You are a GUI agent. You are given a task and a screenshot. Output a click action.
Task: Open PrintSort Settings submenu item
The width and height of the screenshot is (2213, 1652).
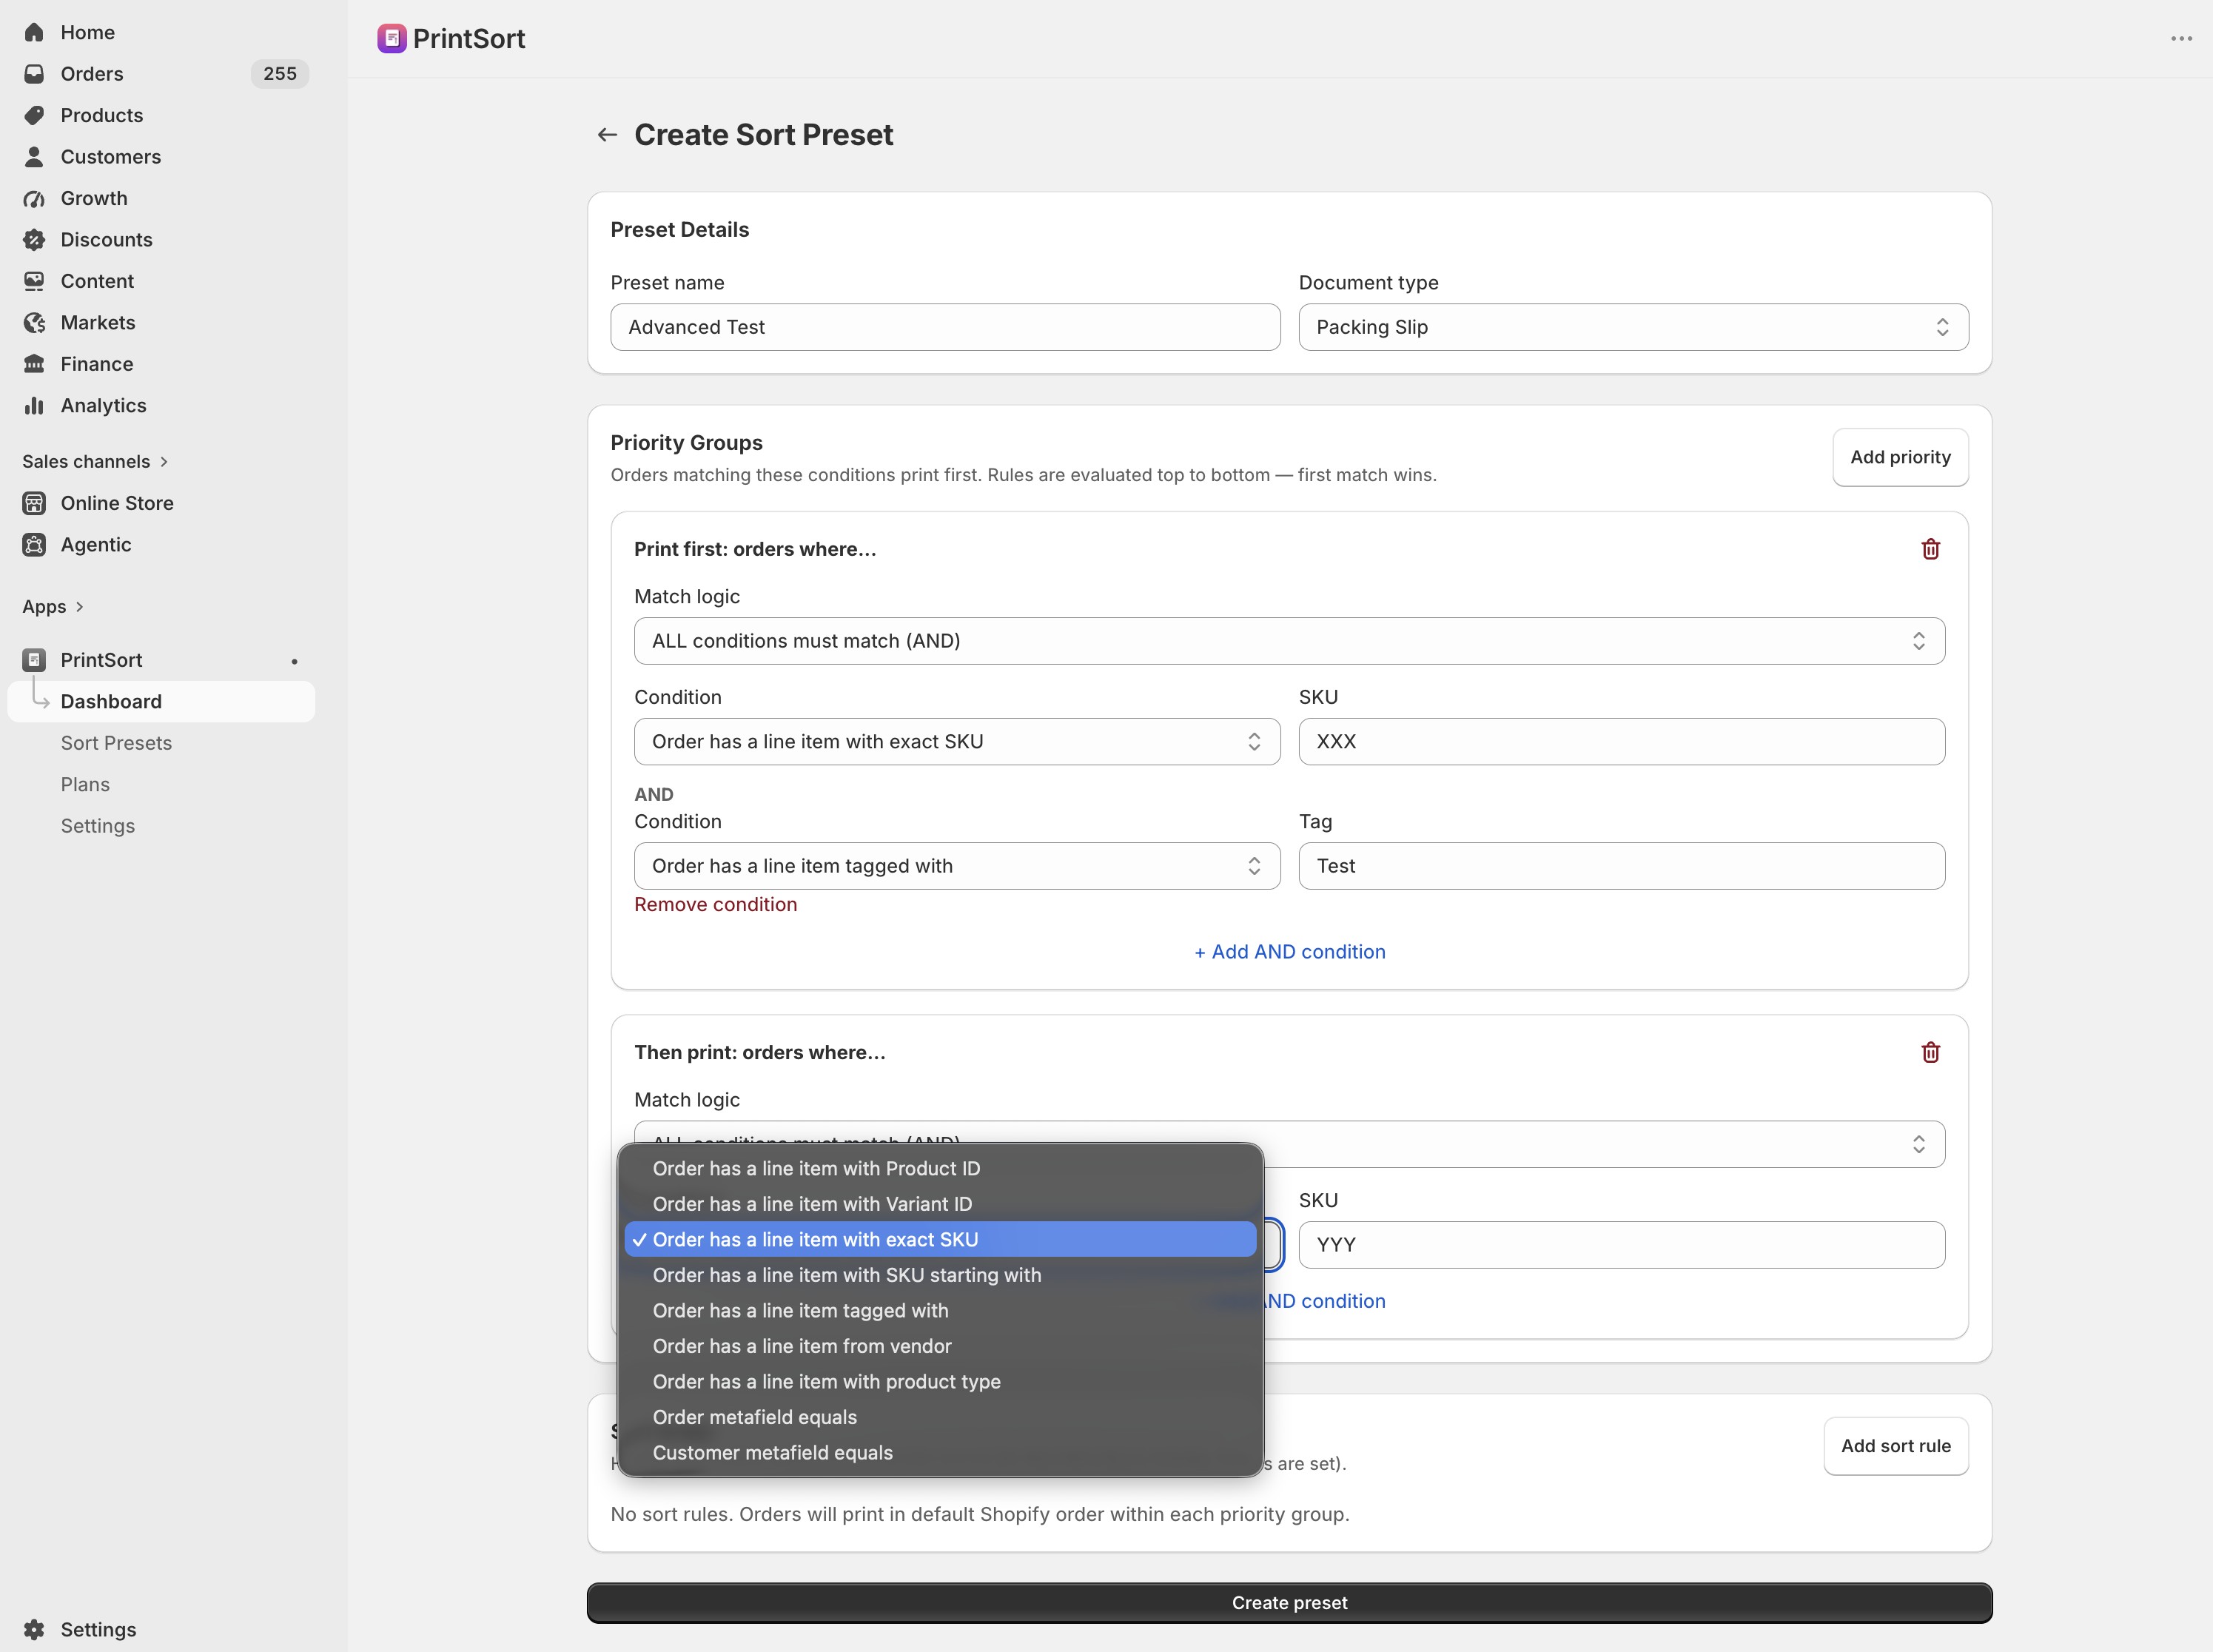(98, 826)
